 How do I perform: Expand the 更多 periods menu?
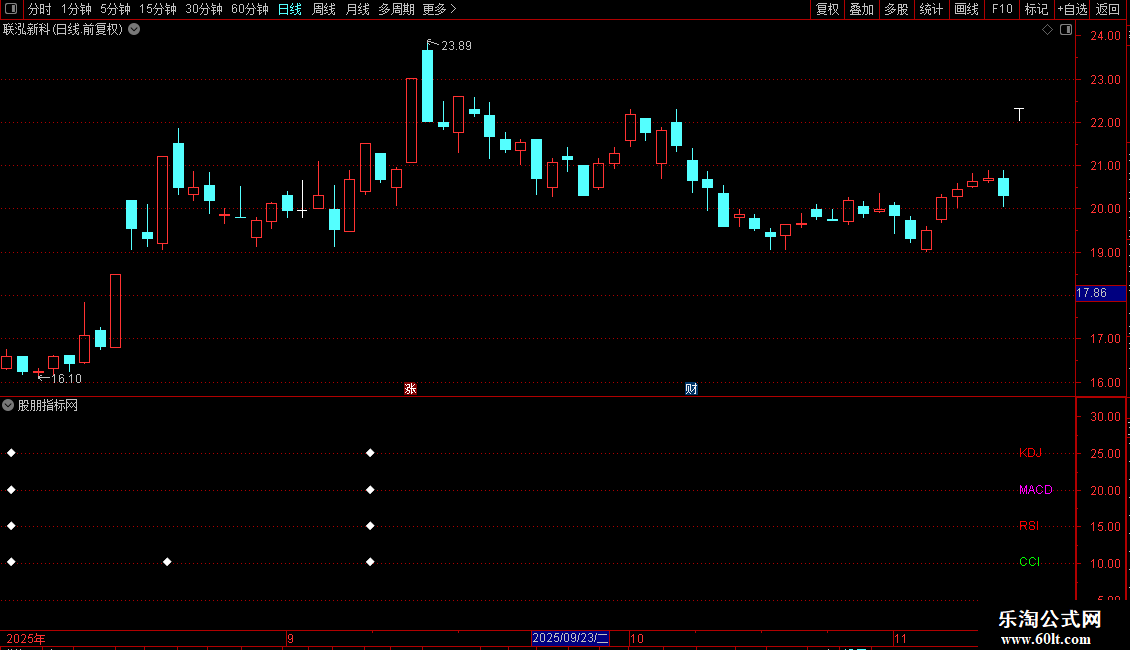[x=439, y=9]
